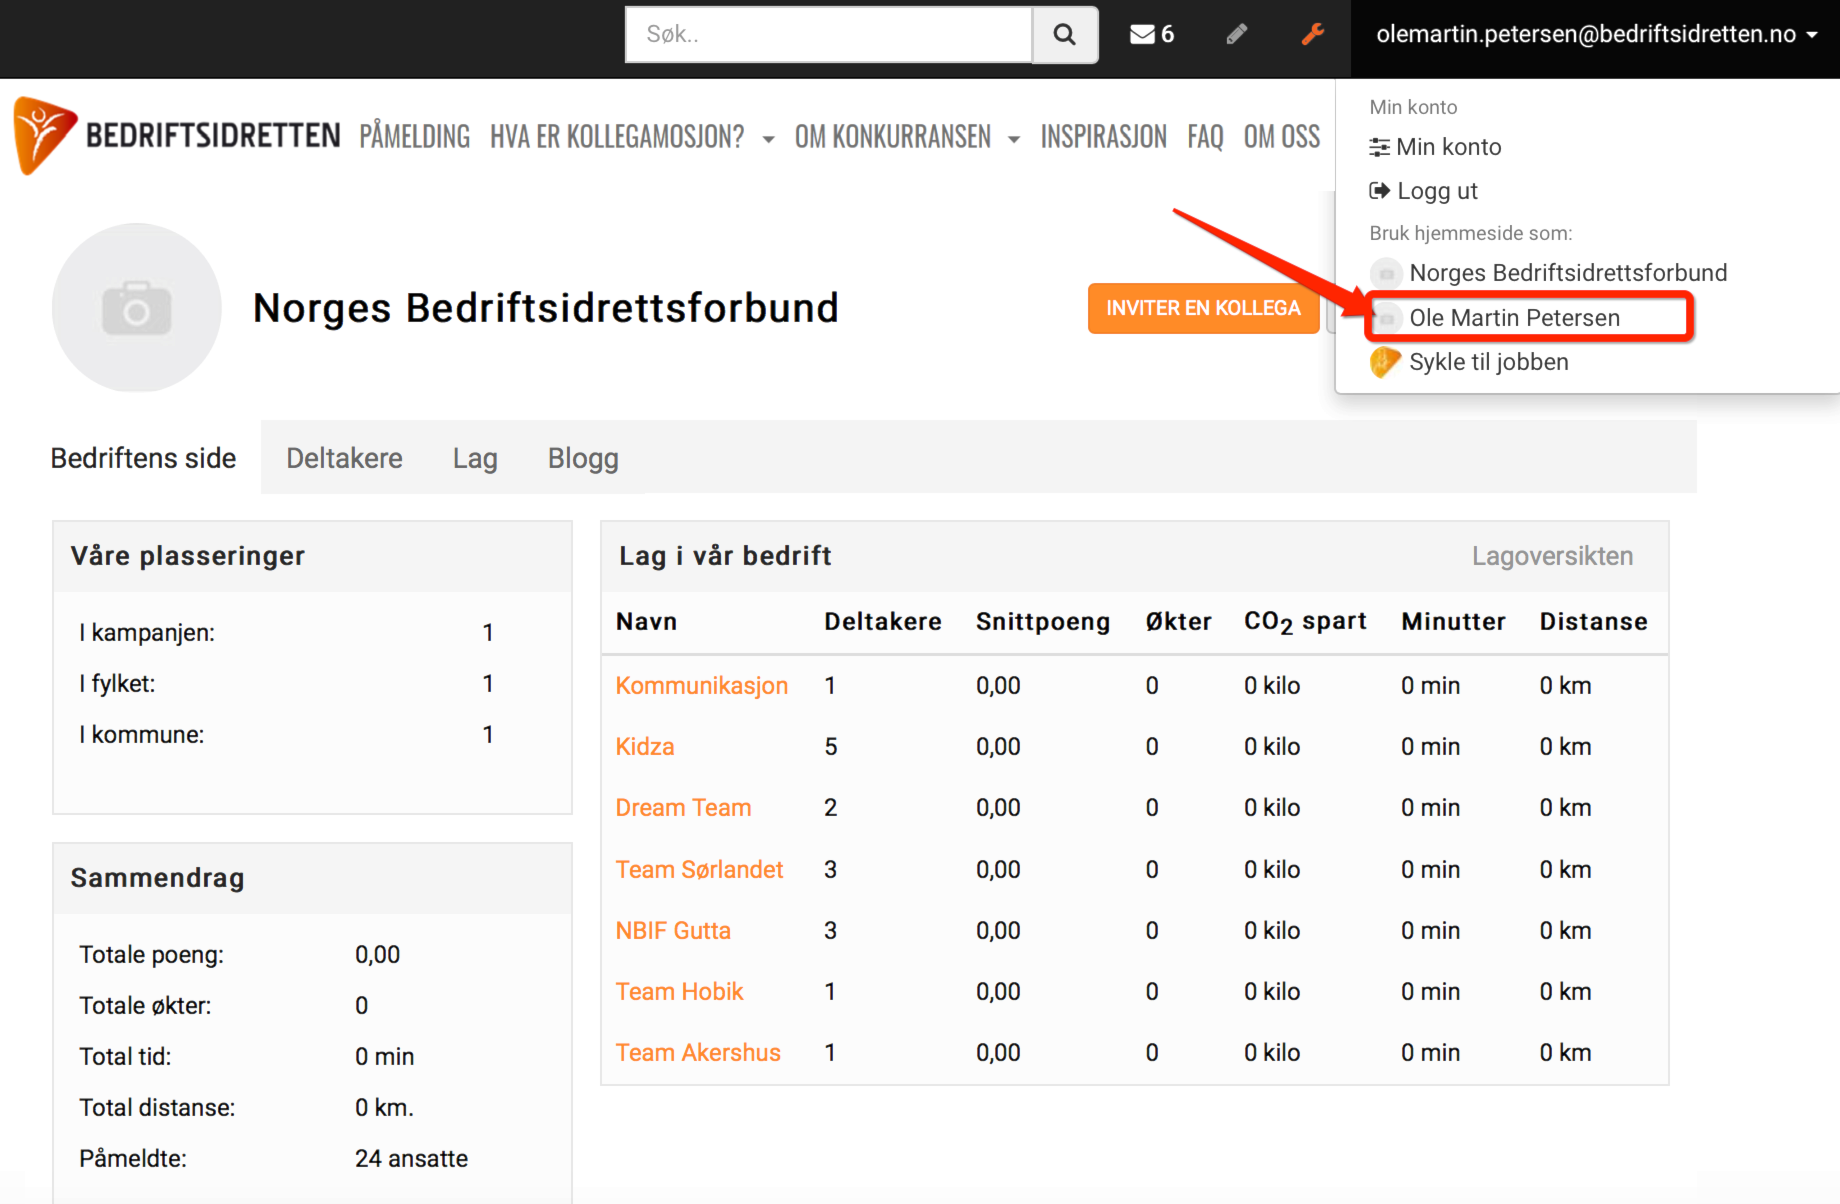Open the Team Hobik link
This screenshot has width=1840, height=1204.
coord(679,992)
